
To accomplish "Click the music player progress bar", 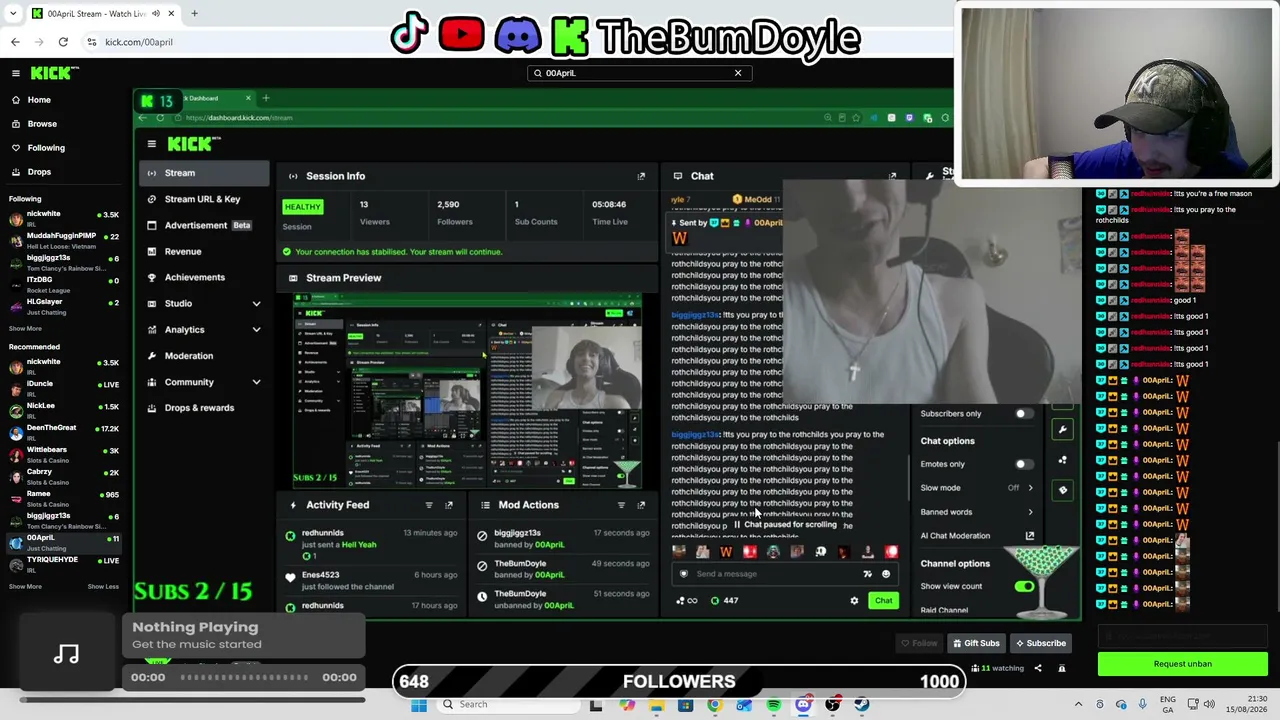I will [243, 678].
